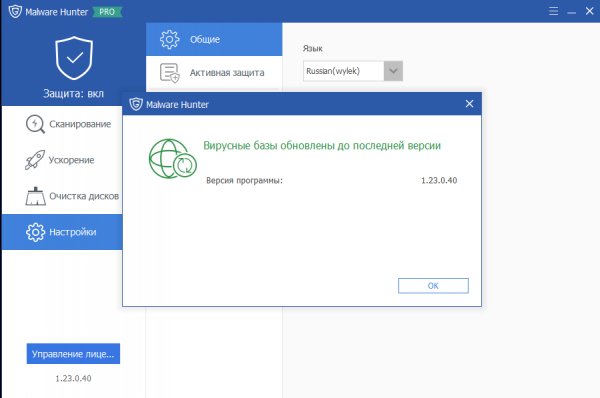Click the Сканирование magnifier icon
The width and height of the screenshot is (600, 398).
point(35,124)
